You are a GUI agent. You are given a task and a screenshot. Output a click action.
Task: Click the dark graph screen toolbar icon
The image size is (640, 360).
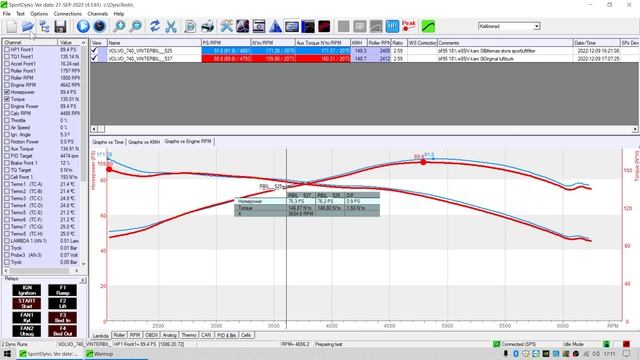point(308,27)
